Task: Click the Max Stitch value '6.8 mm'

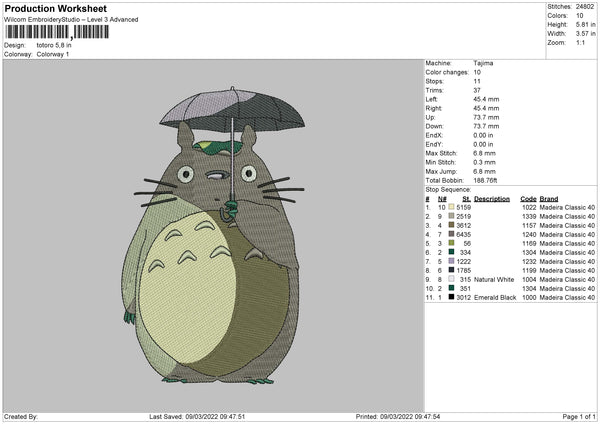Action: pos(484,153)
